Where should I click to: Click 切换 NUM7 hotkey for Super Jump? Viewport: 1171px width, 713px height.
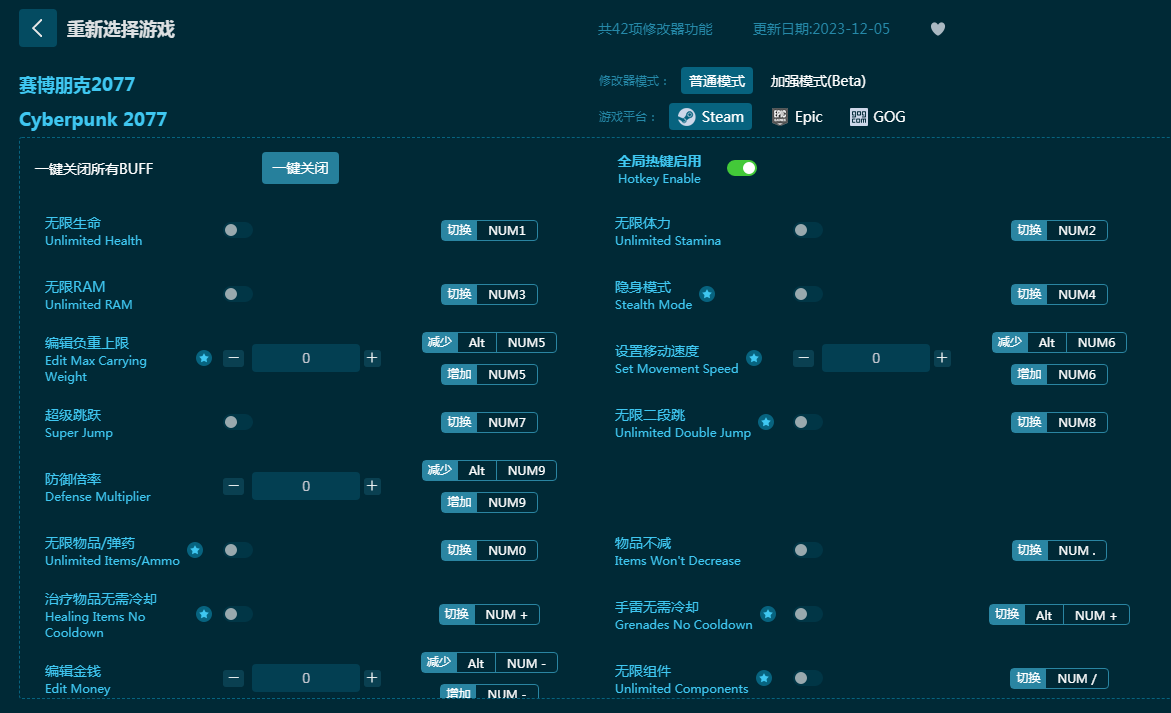click(489, 423)
